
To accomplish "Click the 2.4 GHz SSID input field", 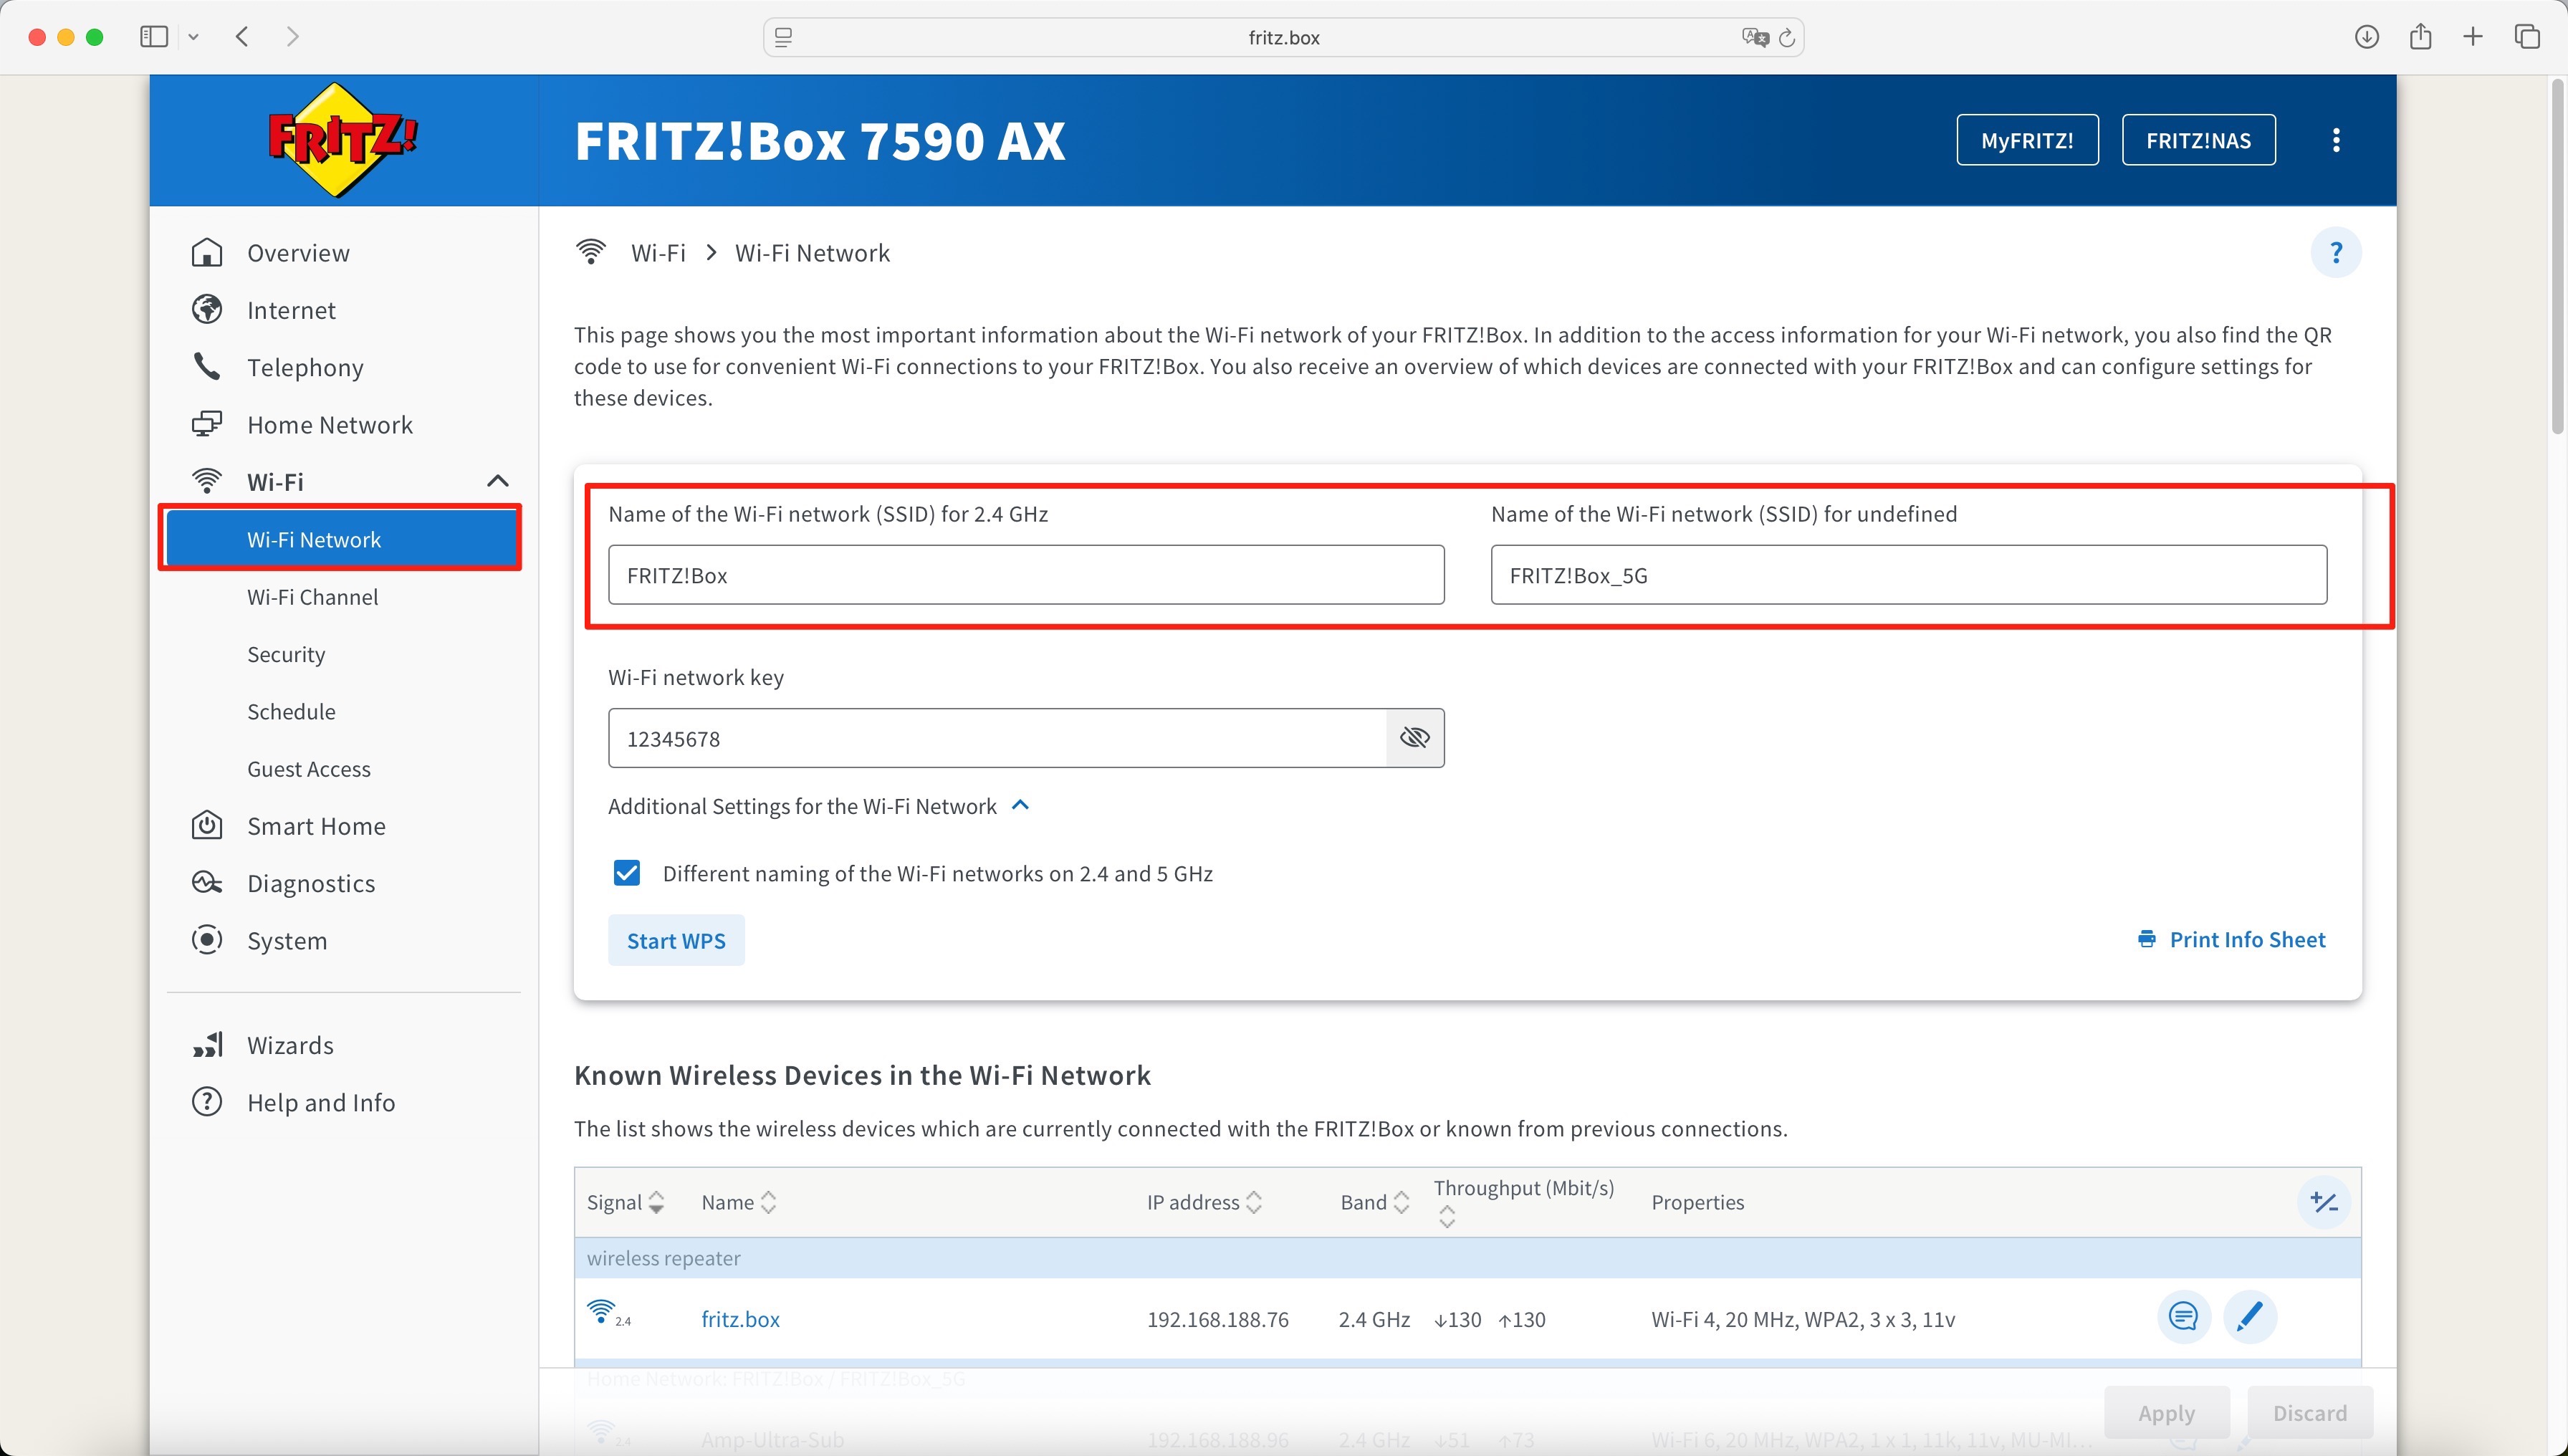I will pyautogui.click(x=1026, y=574).
